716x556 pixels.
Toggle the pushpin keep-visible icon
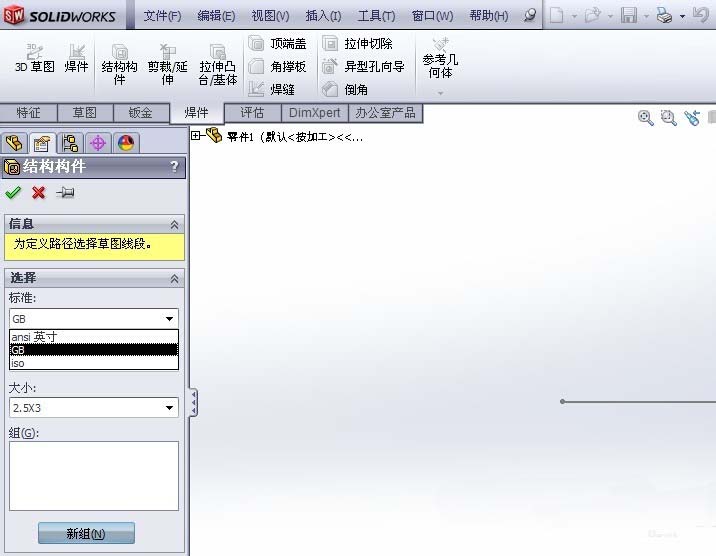(65, 193)
